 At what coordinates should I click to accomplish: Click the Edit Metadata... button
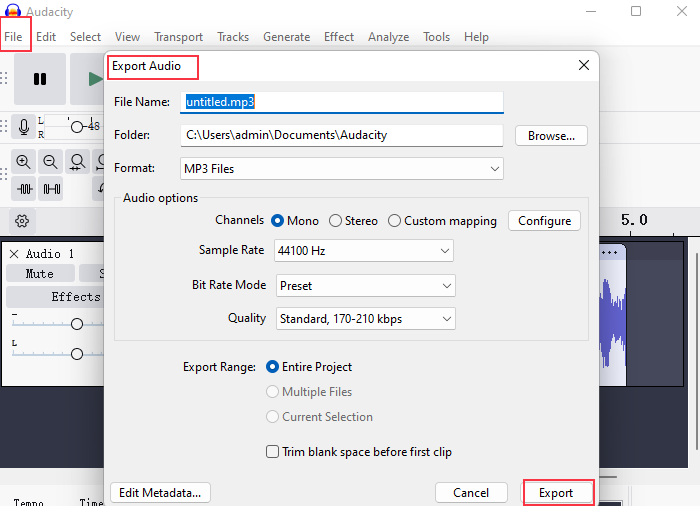click(x=160, y=493)
